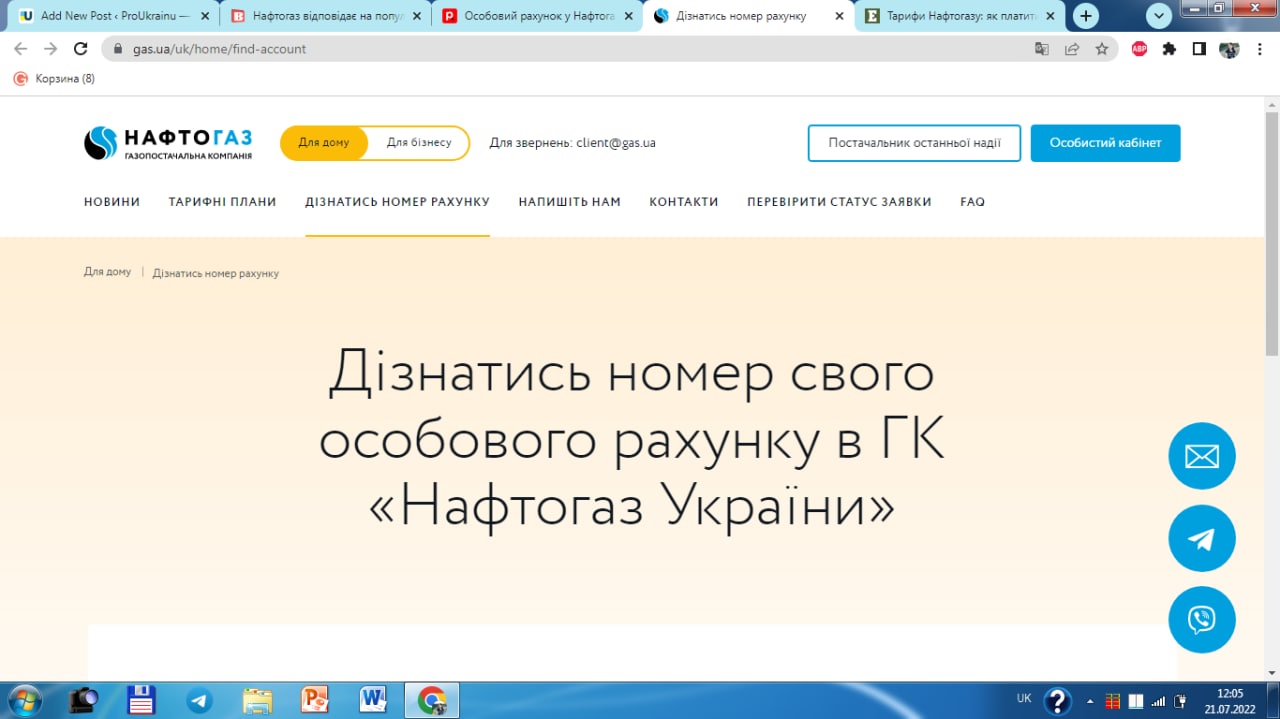
Task: Click 'Постачальник останньої надії' button
Action: 914,143
